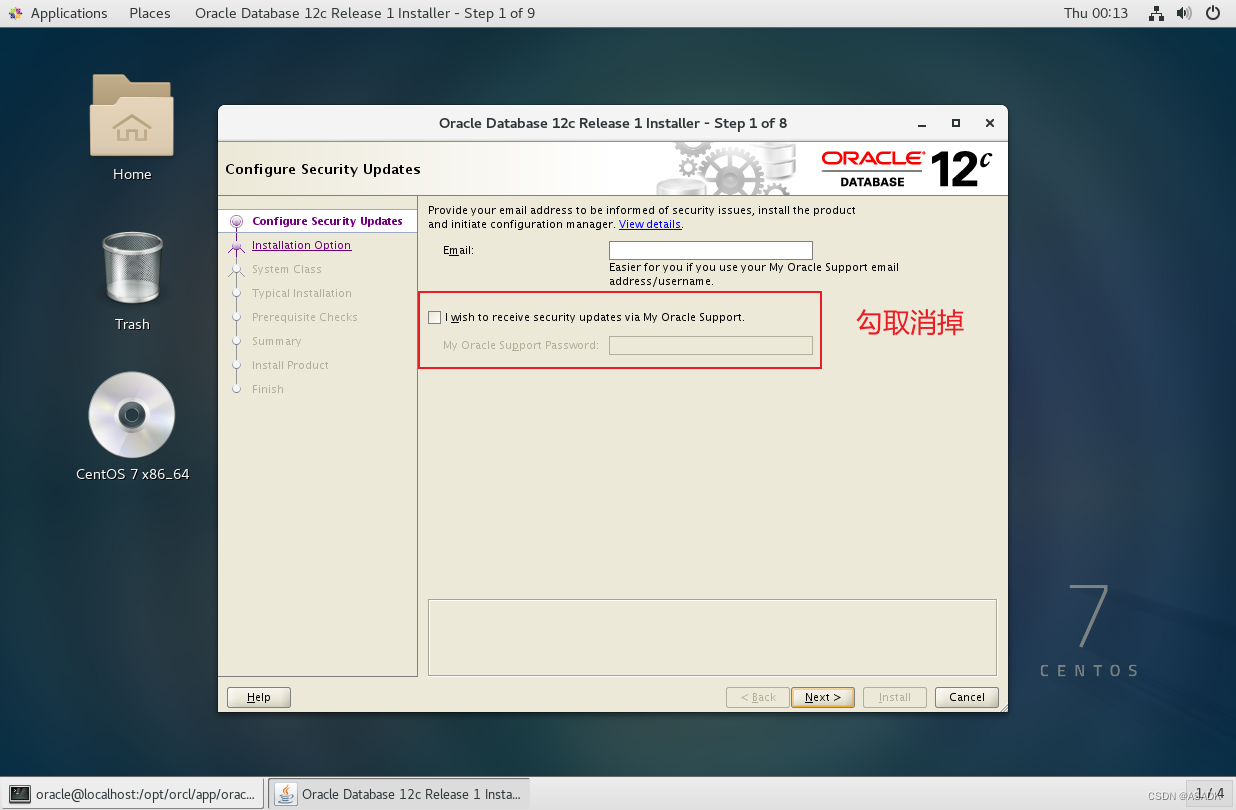Click the empty message area above the buttons
This screenshot has height=810, width=1236.
[x=712, y=637]
